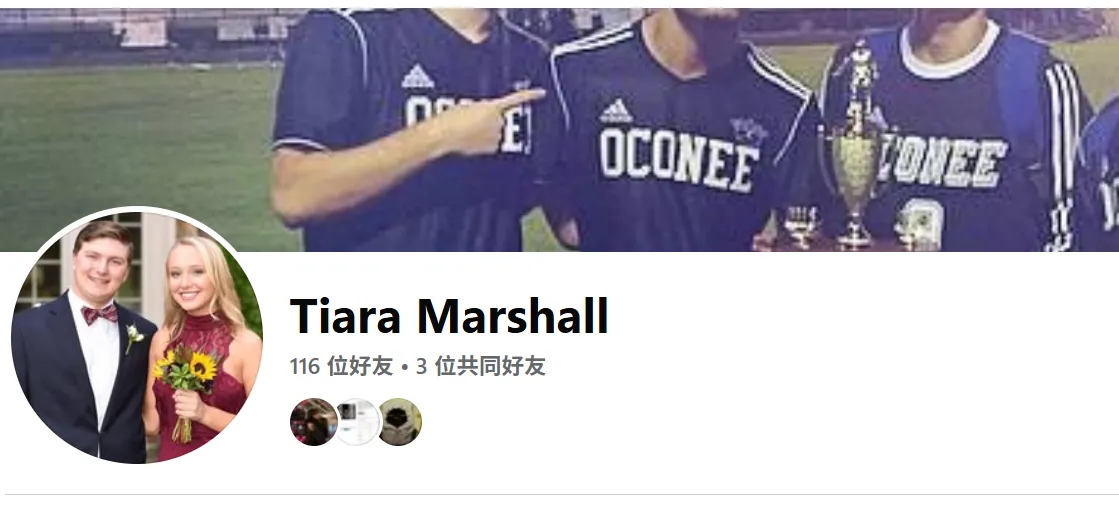Image resolution: width=1119 pixels, height=507 pixels.
Task: Click the Adidas logo on the center jersey
Action: click(x=616, y=111)
